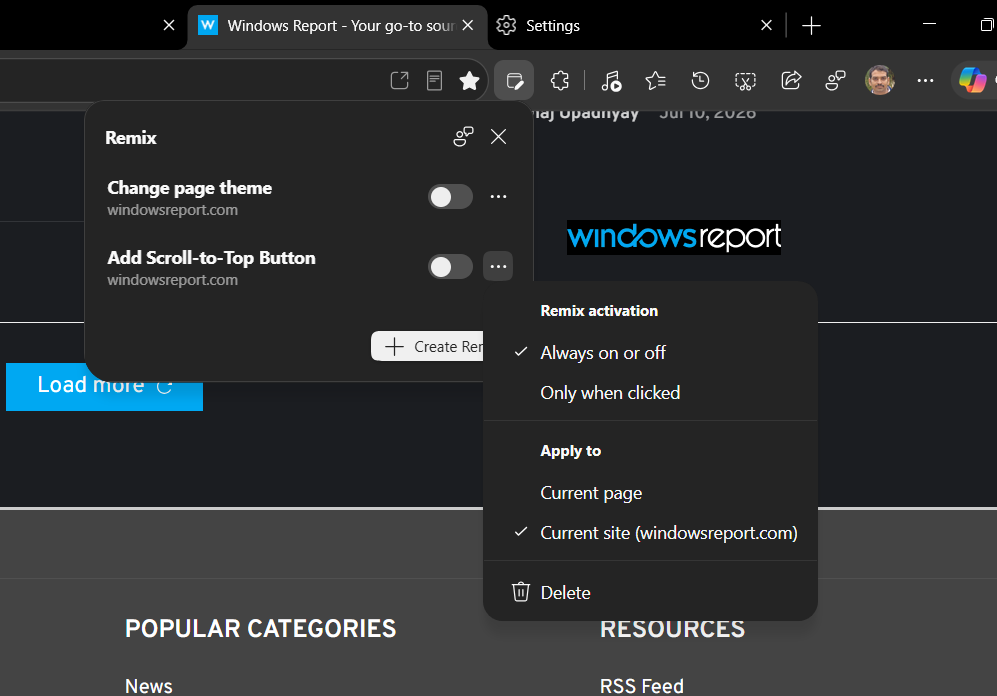Click the Remix toolbar icon
The width and height of the screenshot is (997, 696).
click(514, 81)
